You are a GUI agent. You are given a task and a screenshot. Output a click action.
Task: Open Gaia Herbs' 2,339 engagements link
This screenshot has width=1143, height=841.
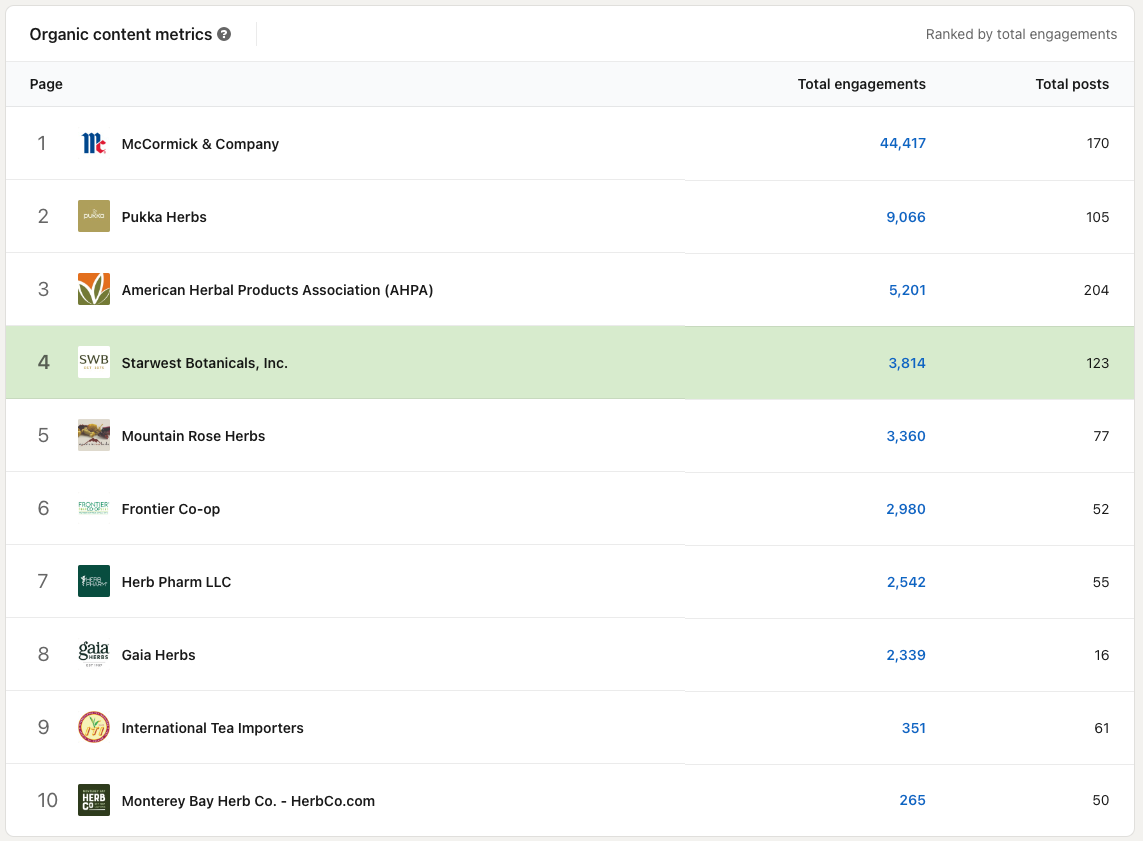[905, 655]
